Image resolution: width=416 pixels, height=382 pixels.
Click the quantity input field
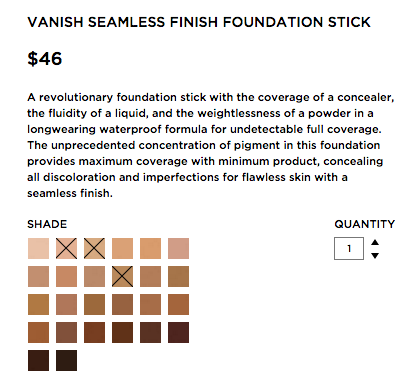(x=349, y=249)
